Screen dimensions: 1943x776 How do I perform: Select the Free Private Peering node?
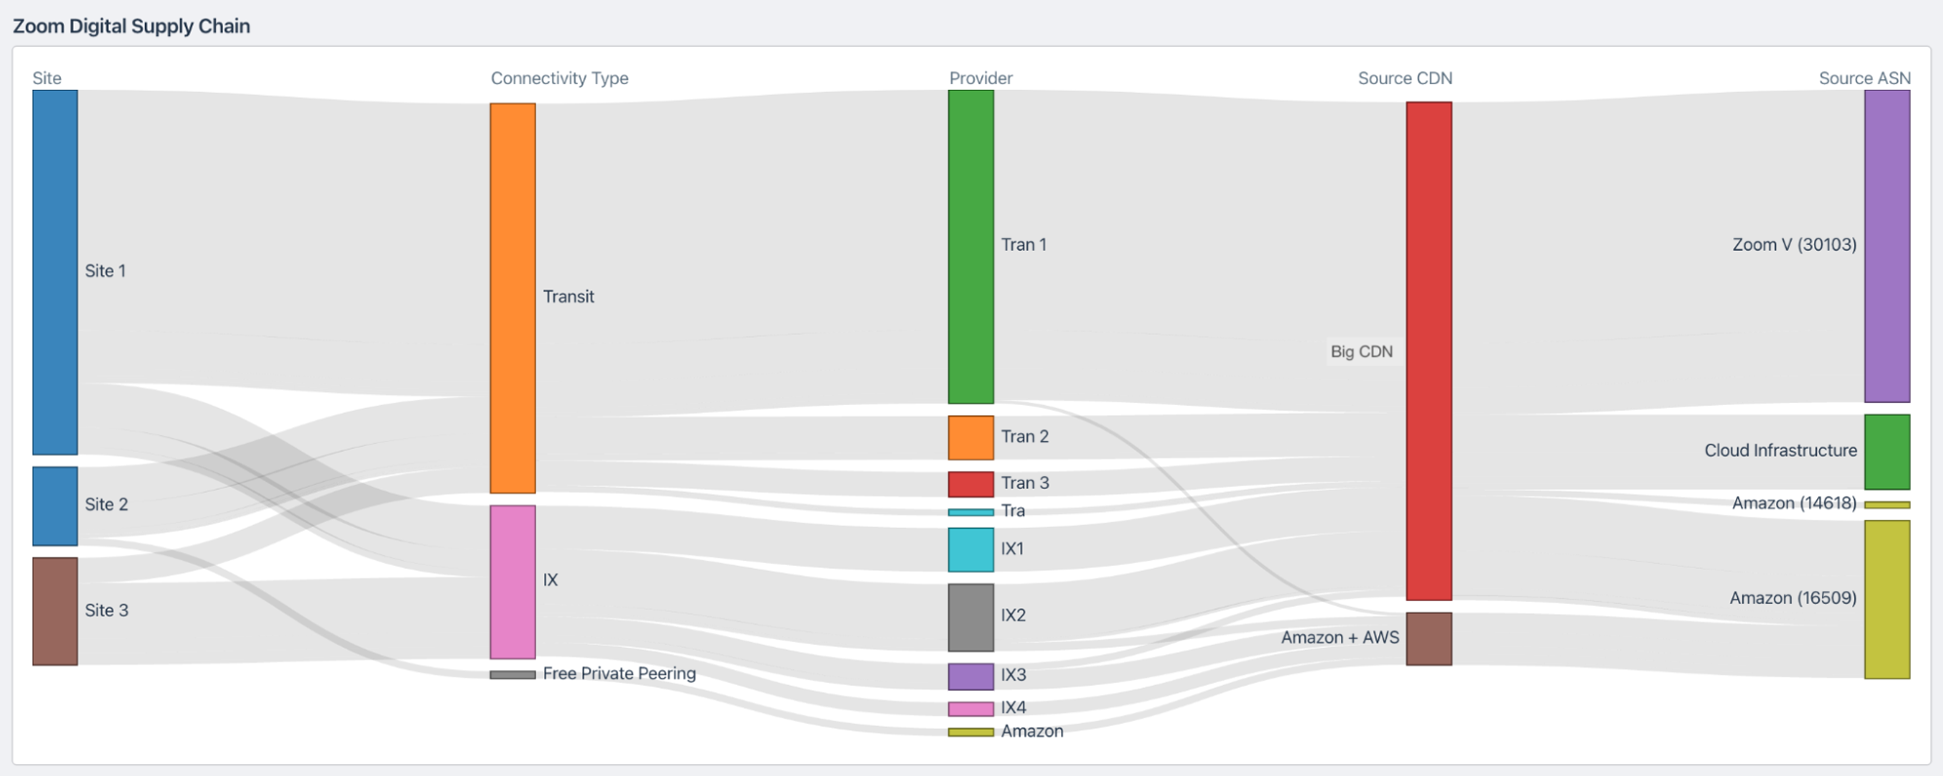pos(513,675)
